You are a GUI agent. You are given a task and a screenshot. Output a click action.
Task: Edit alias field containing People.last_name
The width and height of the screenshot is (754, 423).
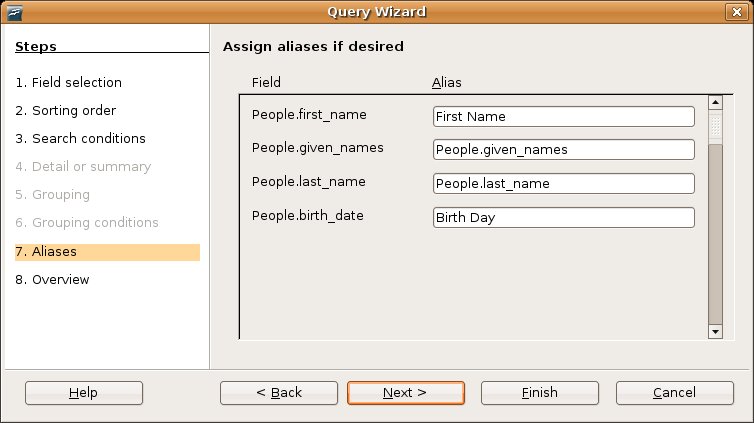click(x=564, y=184)
